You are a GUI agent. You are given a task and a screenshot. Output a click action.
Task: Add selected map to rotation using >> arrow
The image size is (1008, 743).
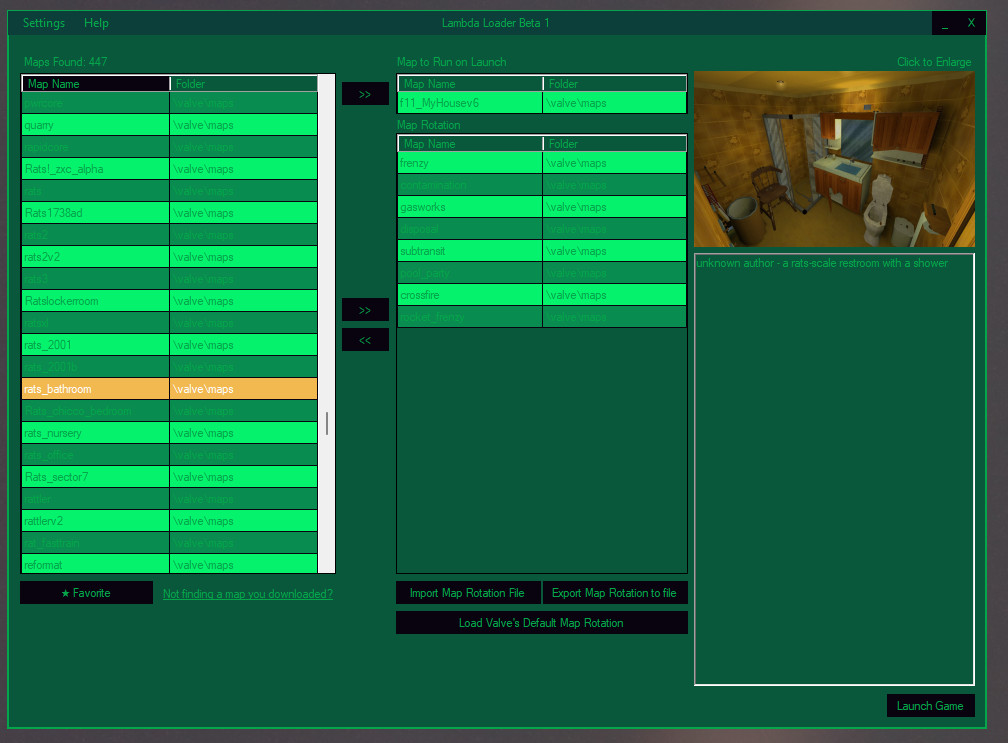tap(365, 309)
